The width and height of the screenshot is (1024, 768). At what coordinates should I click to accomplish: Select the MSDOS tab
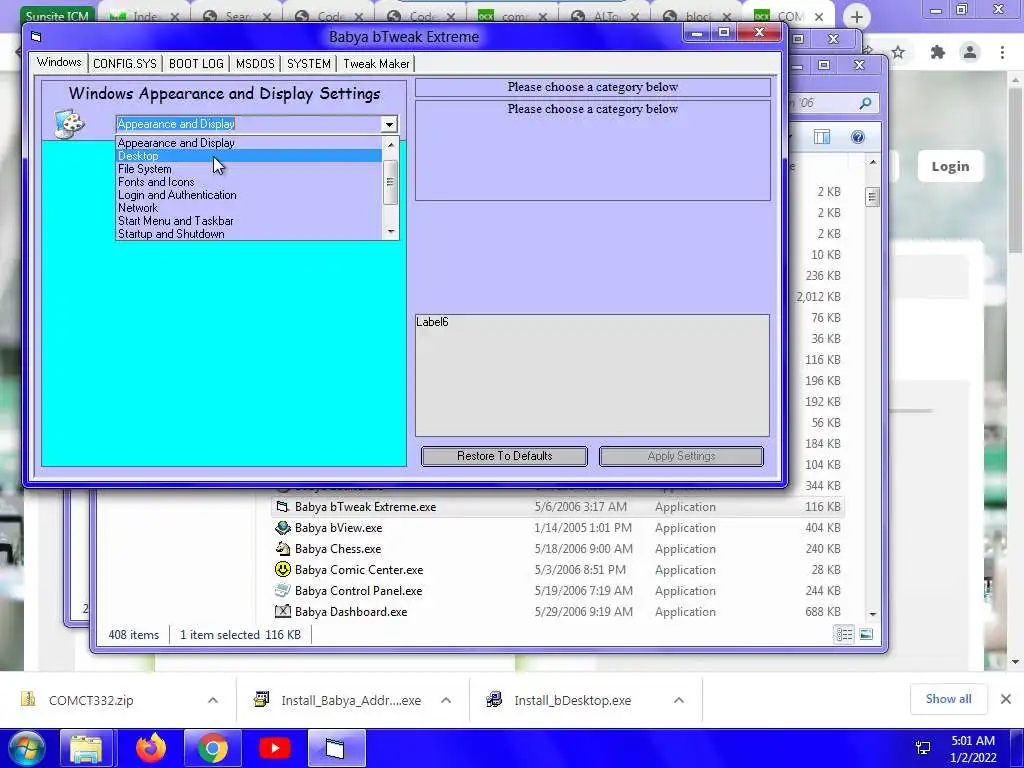255,63
